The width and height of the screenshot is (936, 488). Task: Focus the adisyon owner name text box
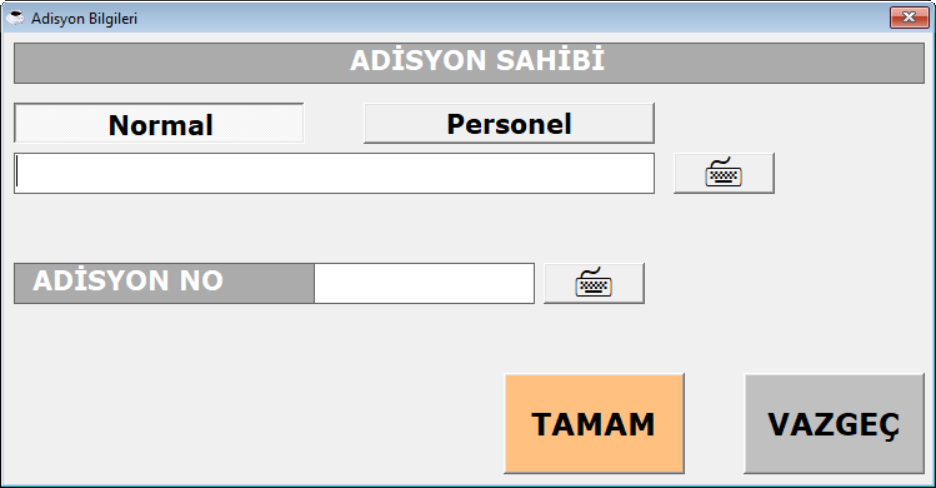click(334, 173)
